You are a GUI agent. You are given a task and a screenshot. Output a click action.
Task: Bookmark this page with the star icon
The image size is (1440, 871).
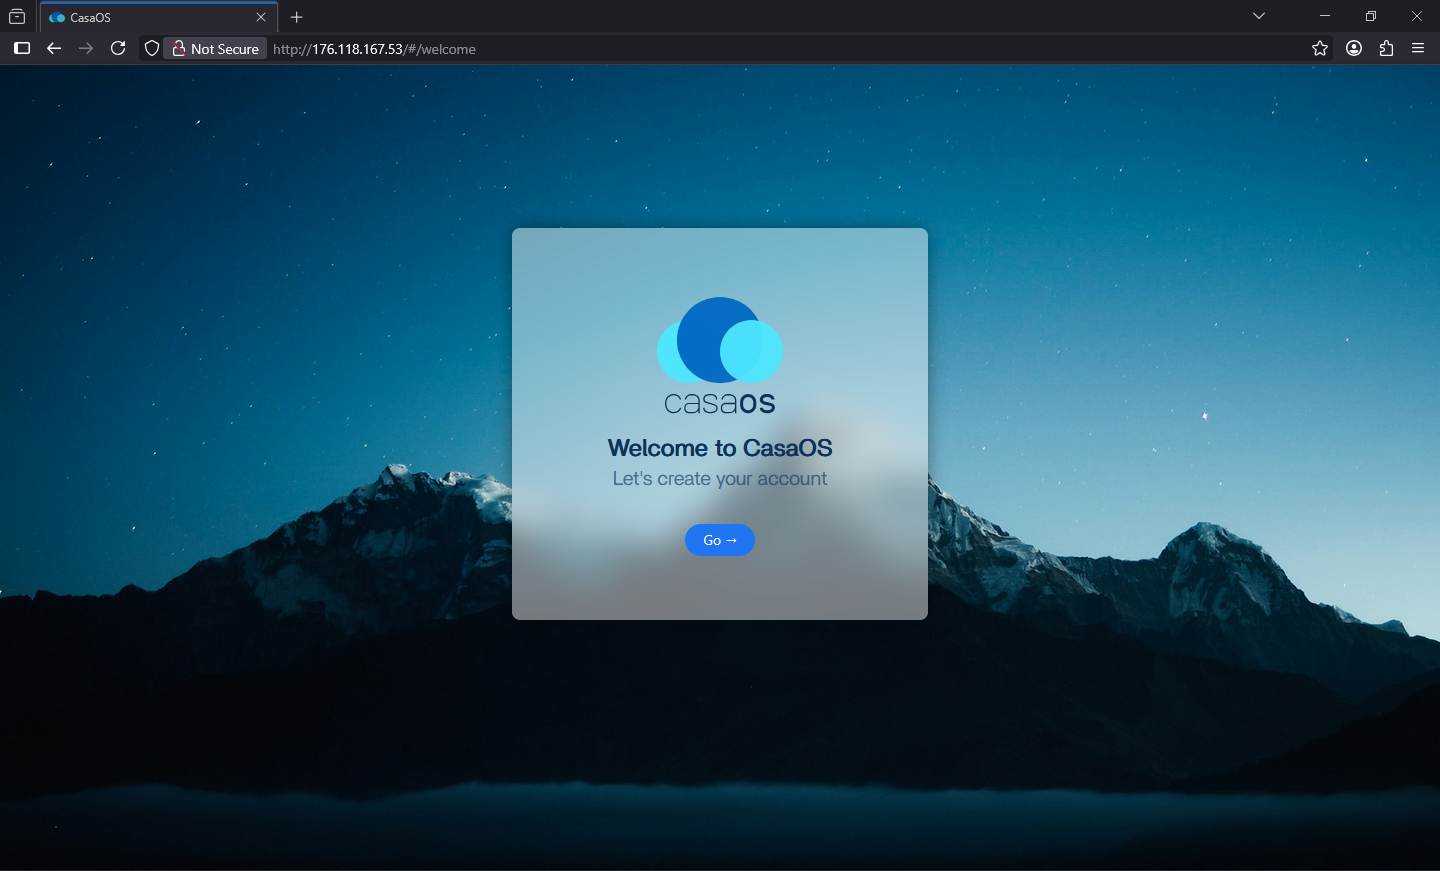(1320, 48)
